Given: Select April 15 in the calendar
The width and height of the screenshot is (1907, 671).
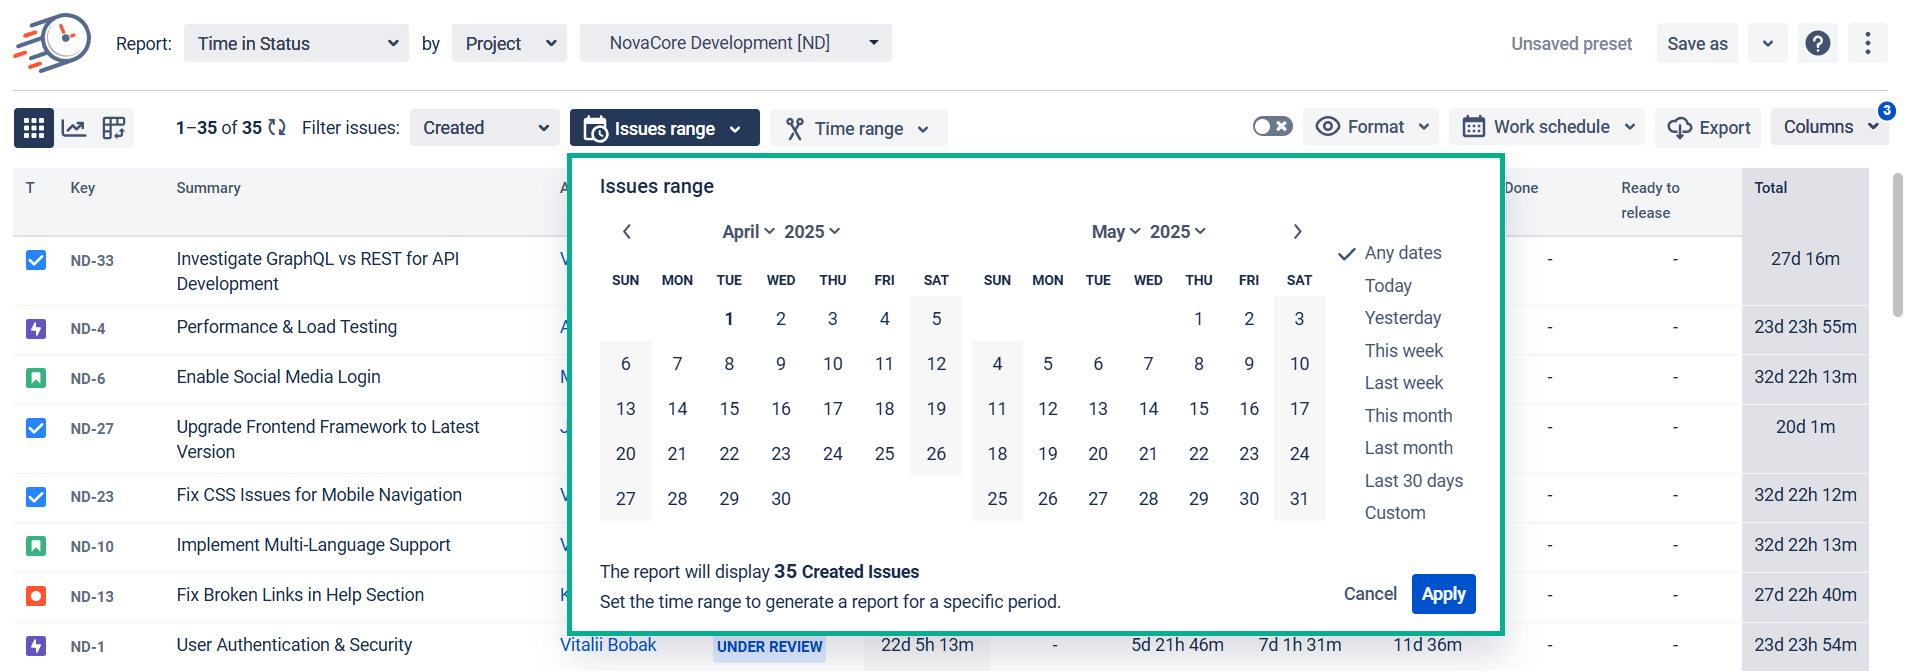Looking at the screenshot, I should (x=729, y=409).
